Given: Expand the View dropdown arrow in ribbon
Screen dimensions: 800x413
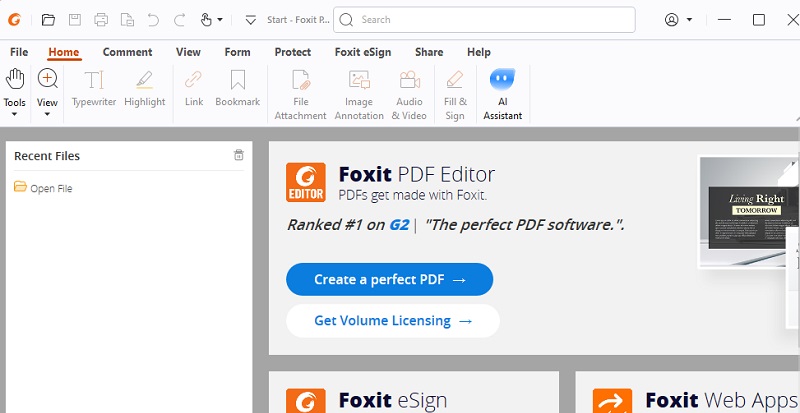Looking at the screenshot, I should pyautogui.click(x=47, y=114).
